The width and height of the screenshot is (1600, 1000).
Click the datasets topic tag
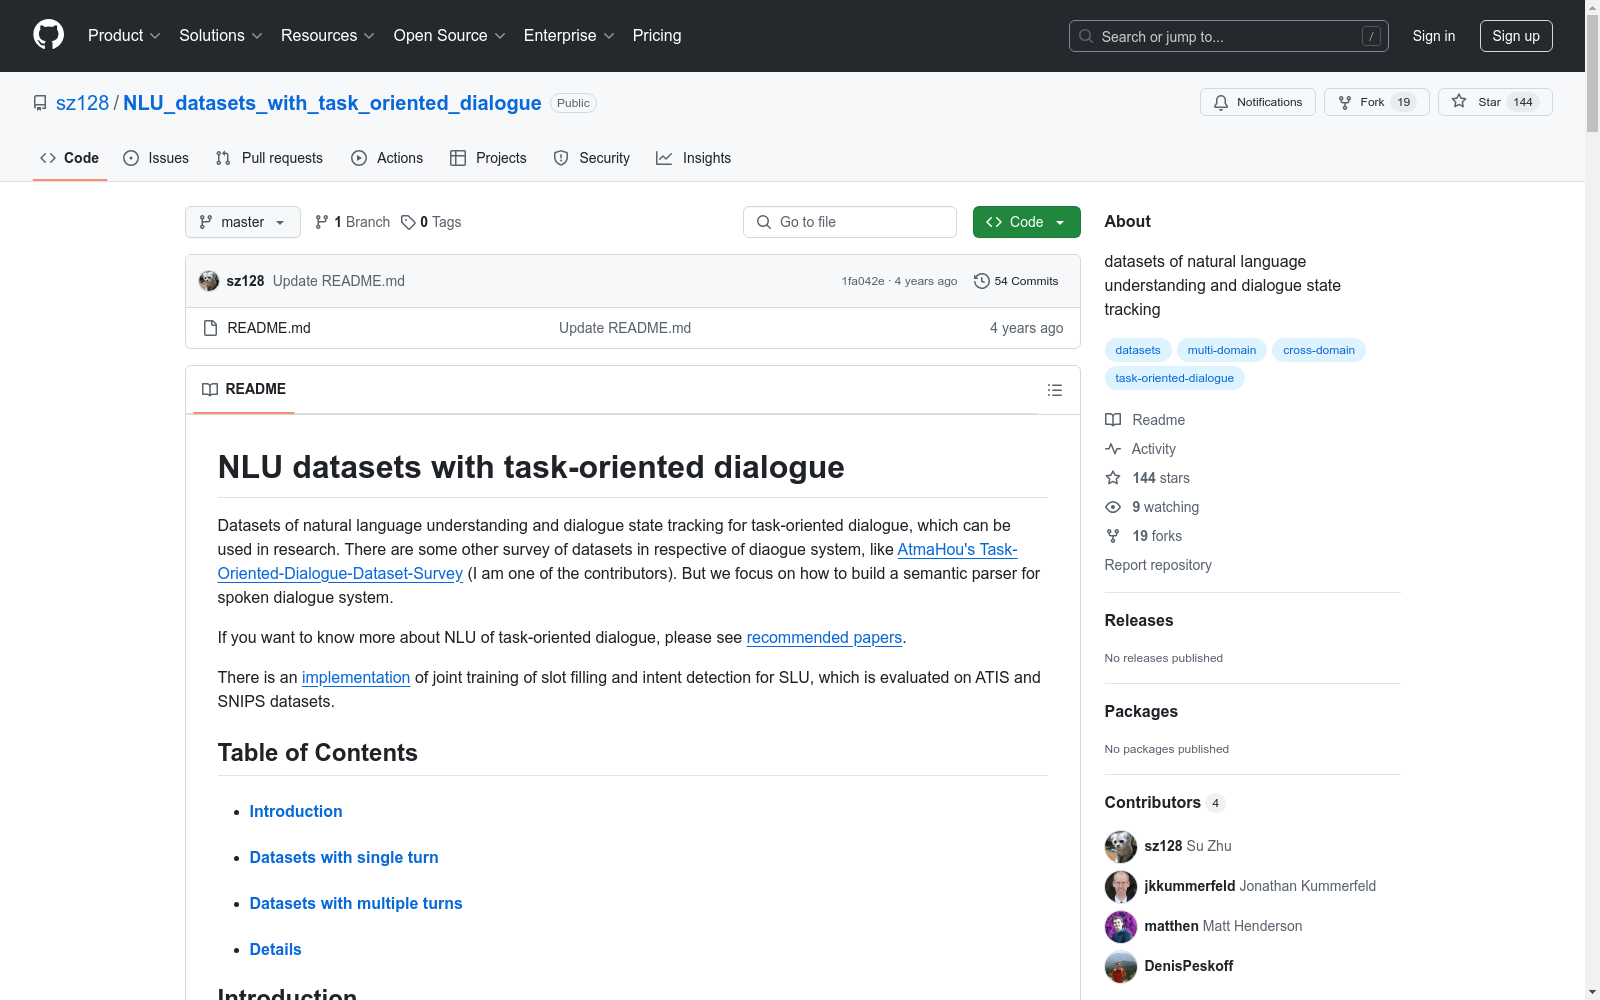click(x=1138, y=350)
